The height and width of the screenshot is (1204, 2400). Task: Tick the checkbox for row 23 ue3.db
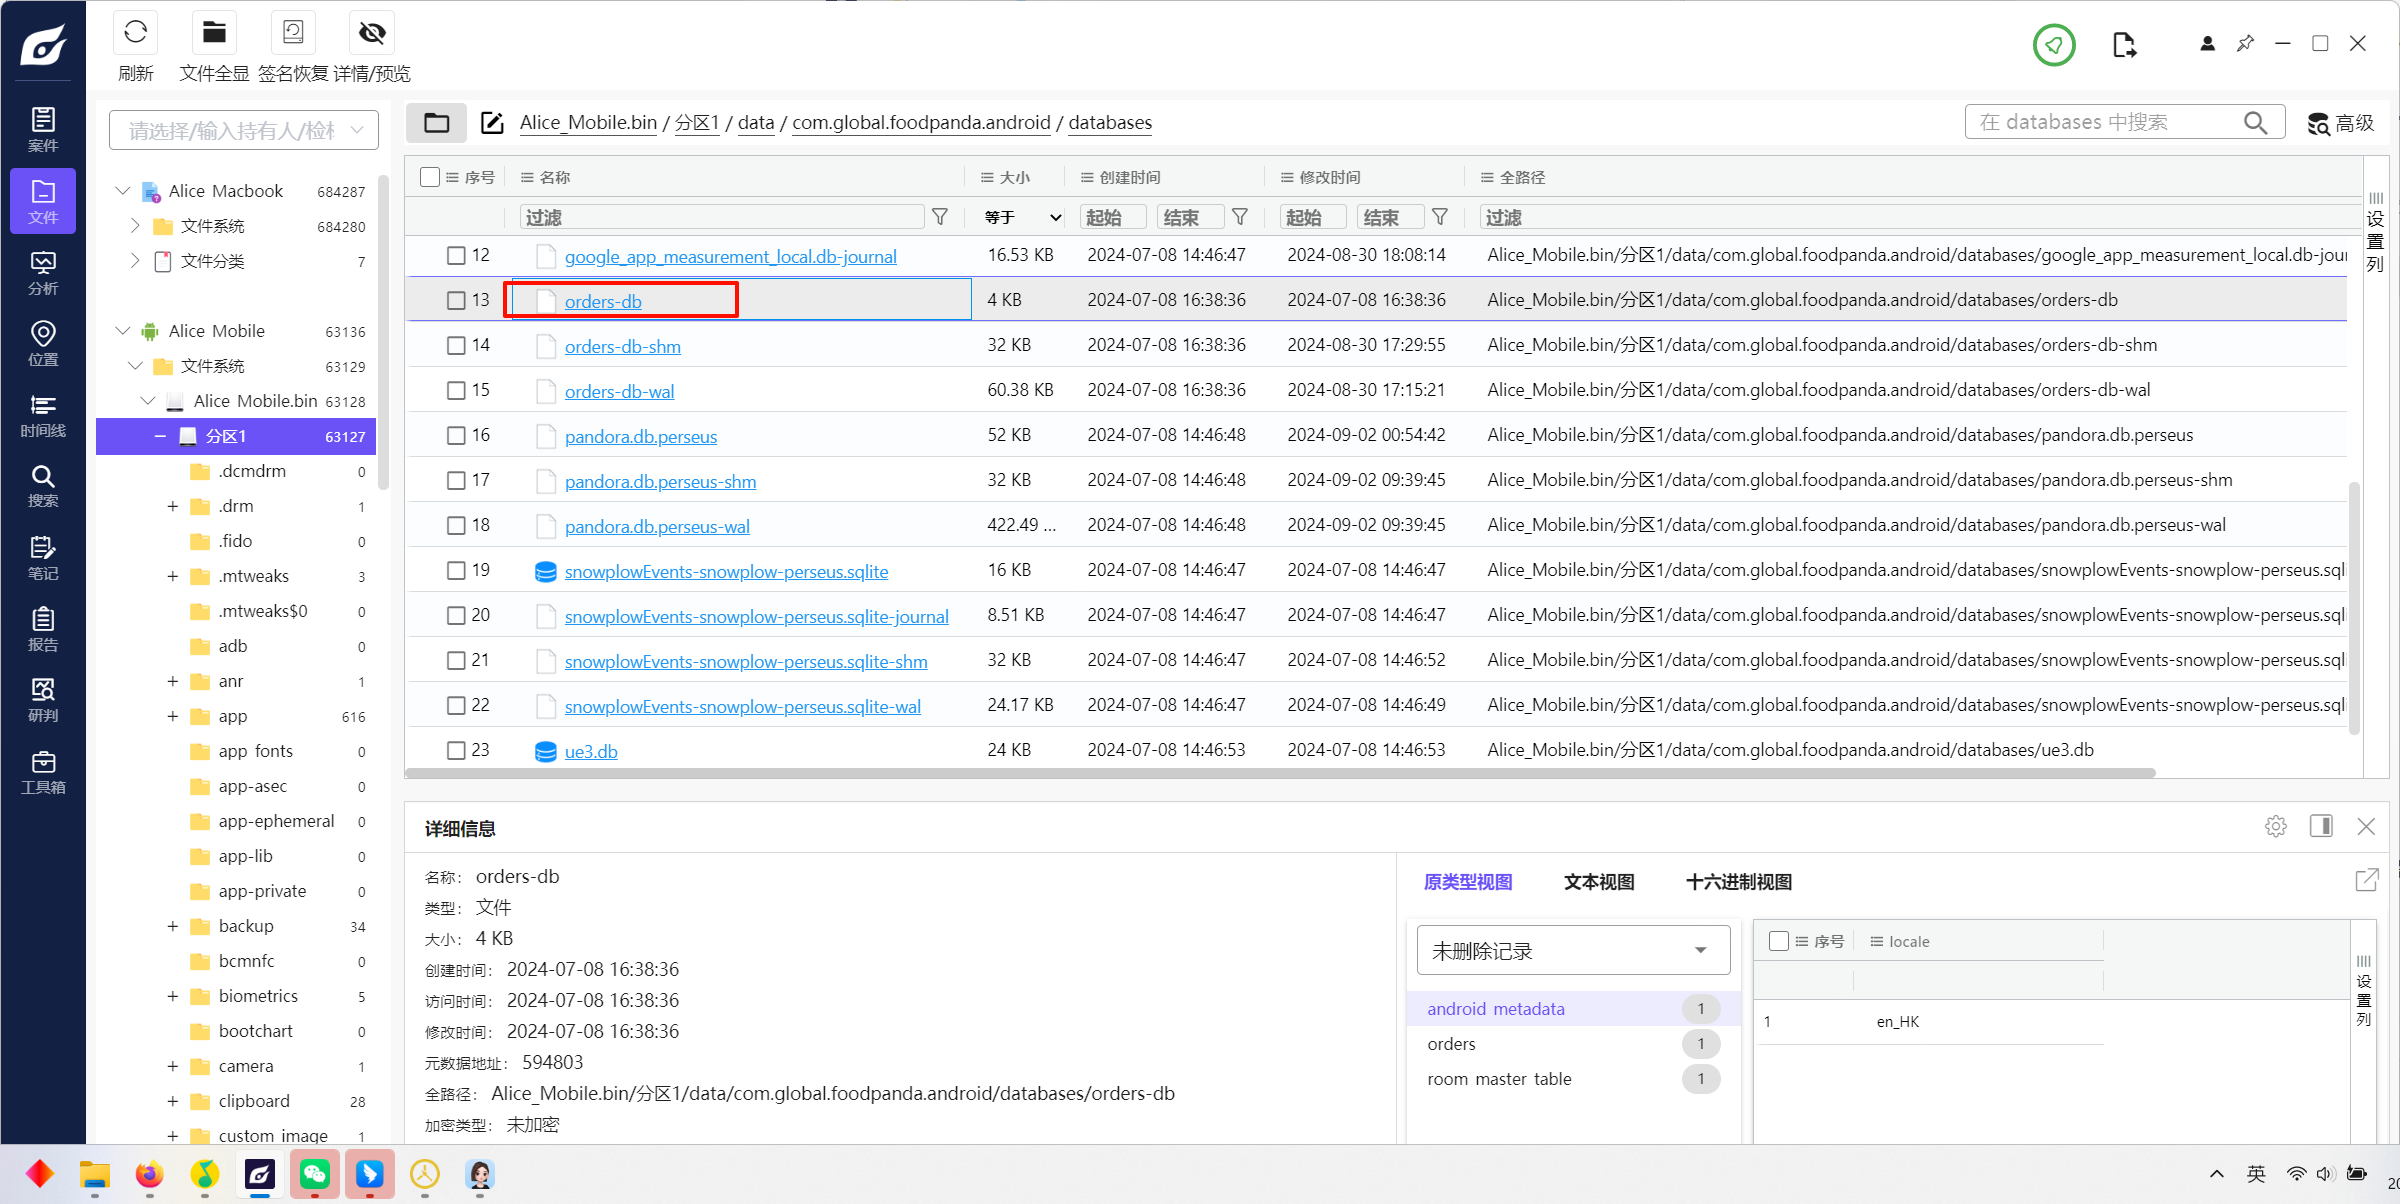[456, 750]
